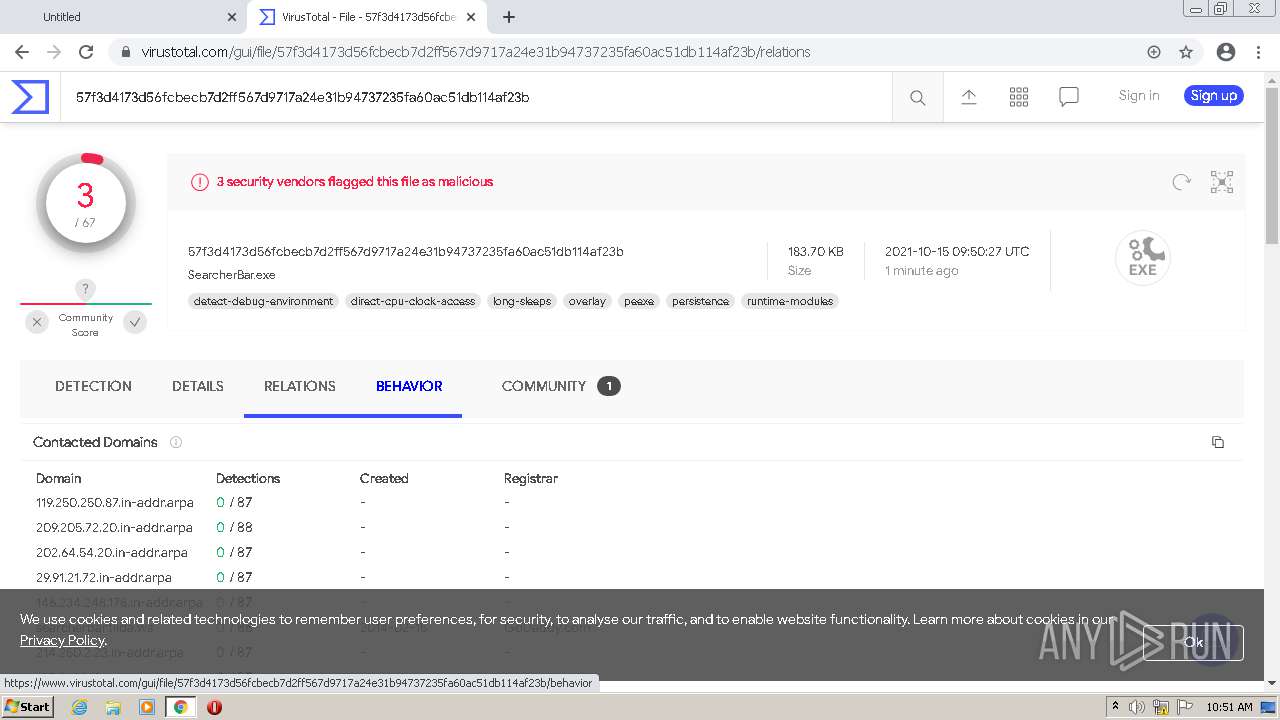Click the runtime-modules tag
The height and width of the screenshot is (720, 1280).
(x=790, y=301)
